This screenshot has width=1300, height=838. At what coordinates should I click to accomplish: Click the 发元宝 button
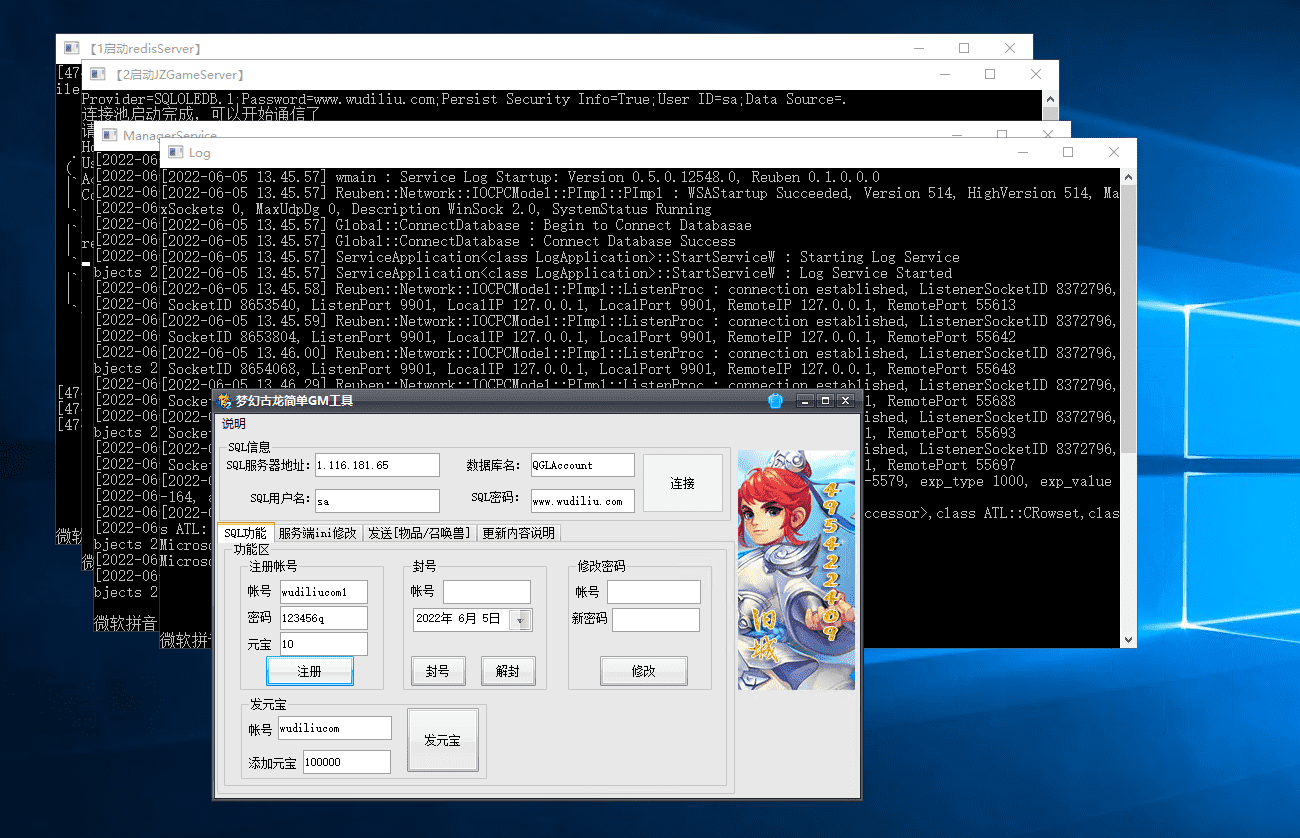click(443, 740)
